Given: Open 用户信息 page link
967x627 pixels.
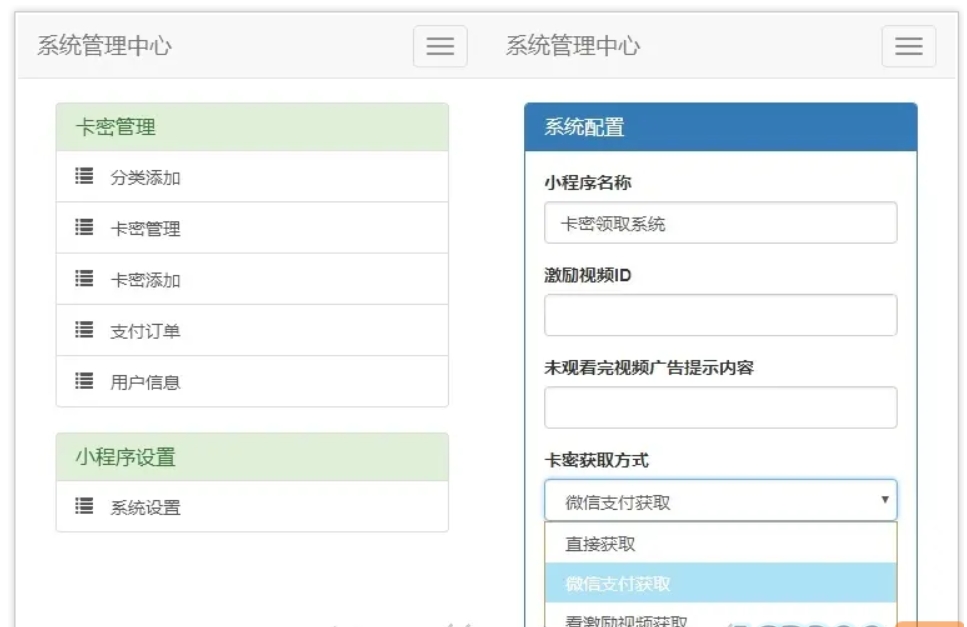Looking at the screenshot, I should (145, 382).
